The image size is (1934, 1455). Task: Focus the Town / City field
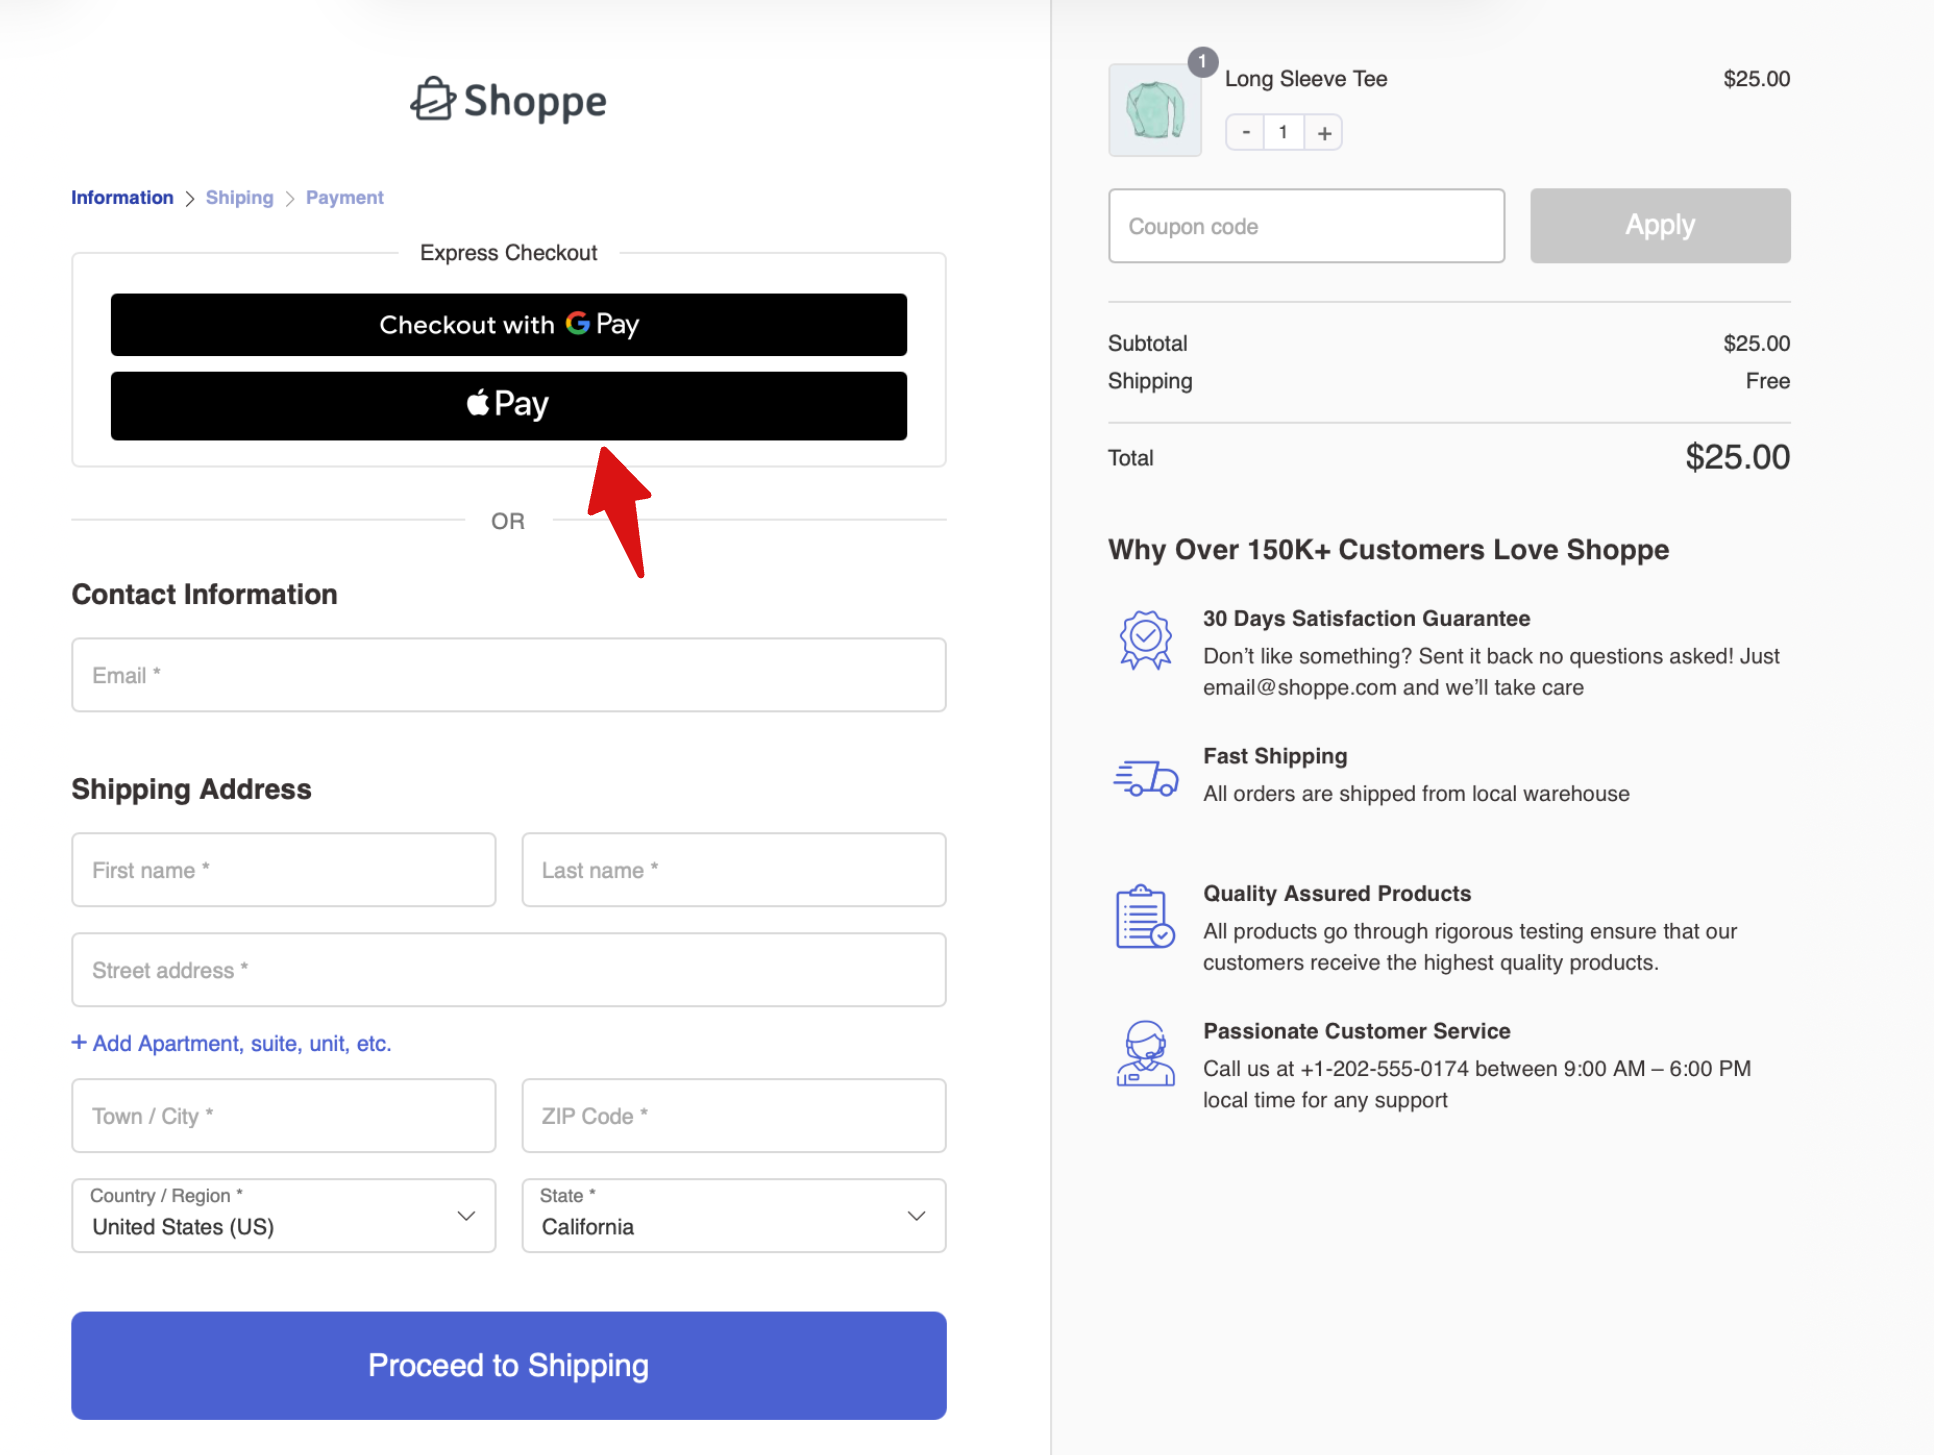coord(284,1115)
